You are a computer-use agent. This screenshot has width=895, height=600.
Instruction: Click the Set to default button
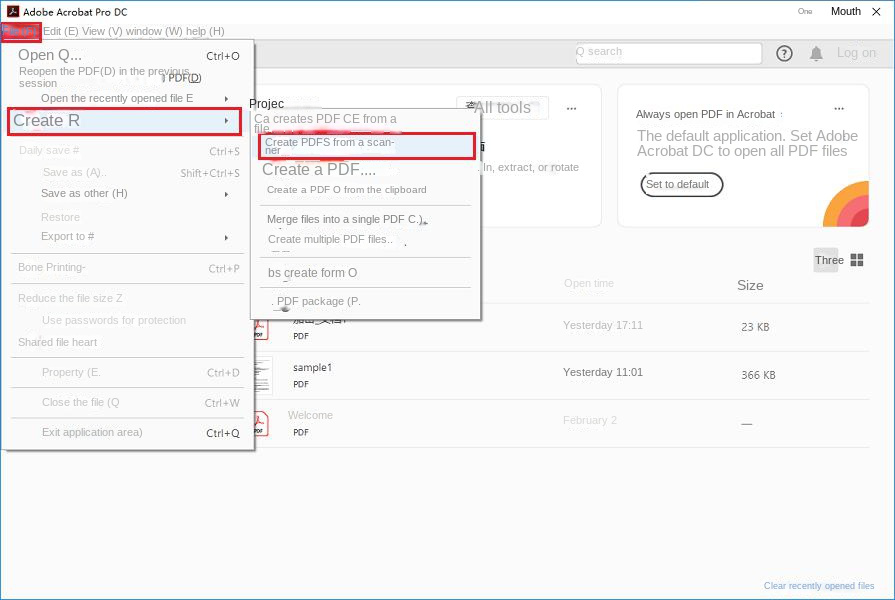[x=681, y=185]
